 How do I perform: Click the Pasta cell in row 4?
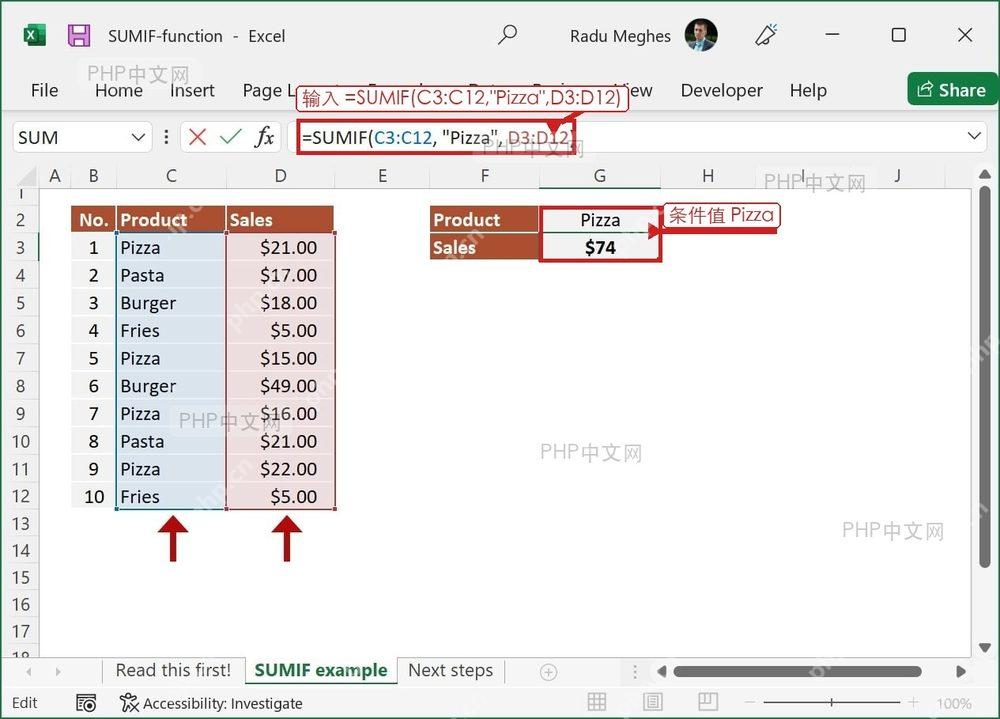click(171, 276)
